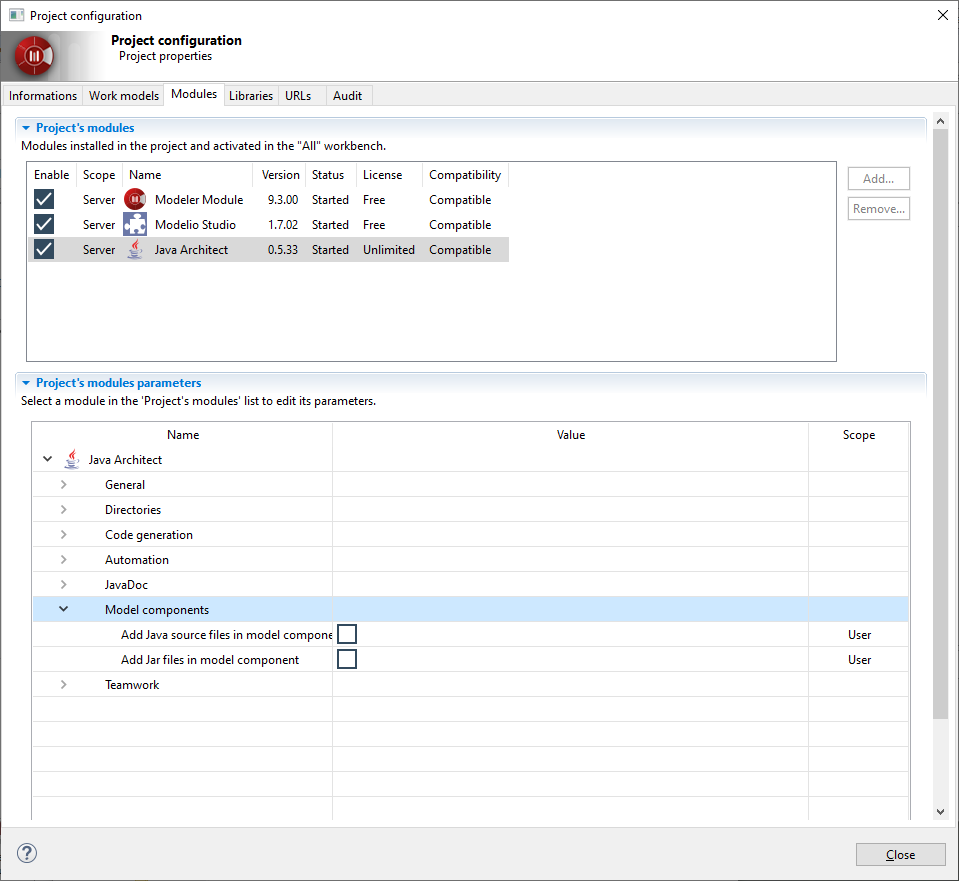Close the Project configuration window
959x881 pixels.
942,15
